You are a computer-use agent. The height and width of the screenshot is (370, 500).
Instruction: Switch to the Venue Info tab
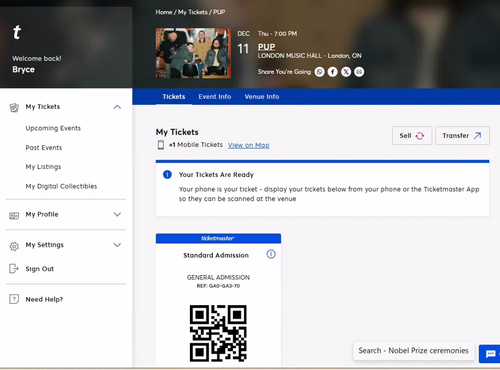pyautogui.click(x=262, y=97)
